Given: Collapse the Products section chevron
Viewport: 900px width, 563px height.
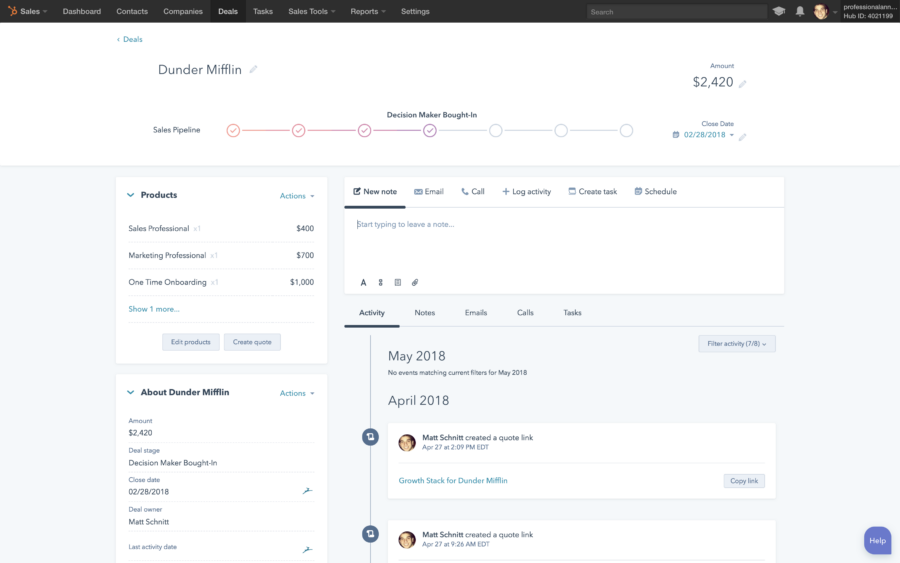Looking at the screenshot, I should pos(130,195).
